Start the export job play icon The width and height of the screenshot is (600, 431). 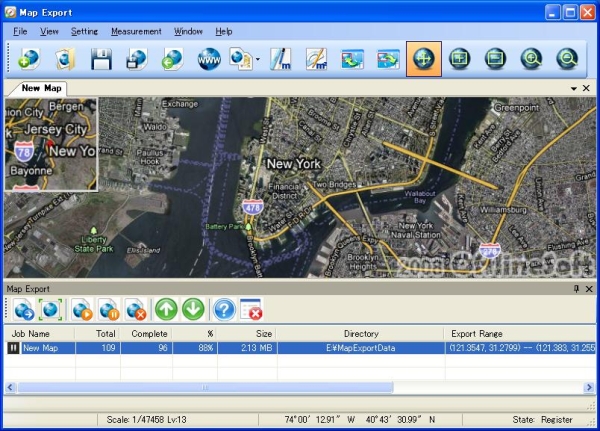pos(82,310)
